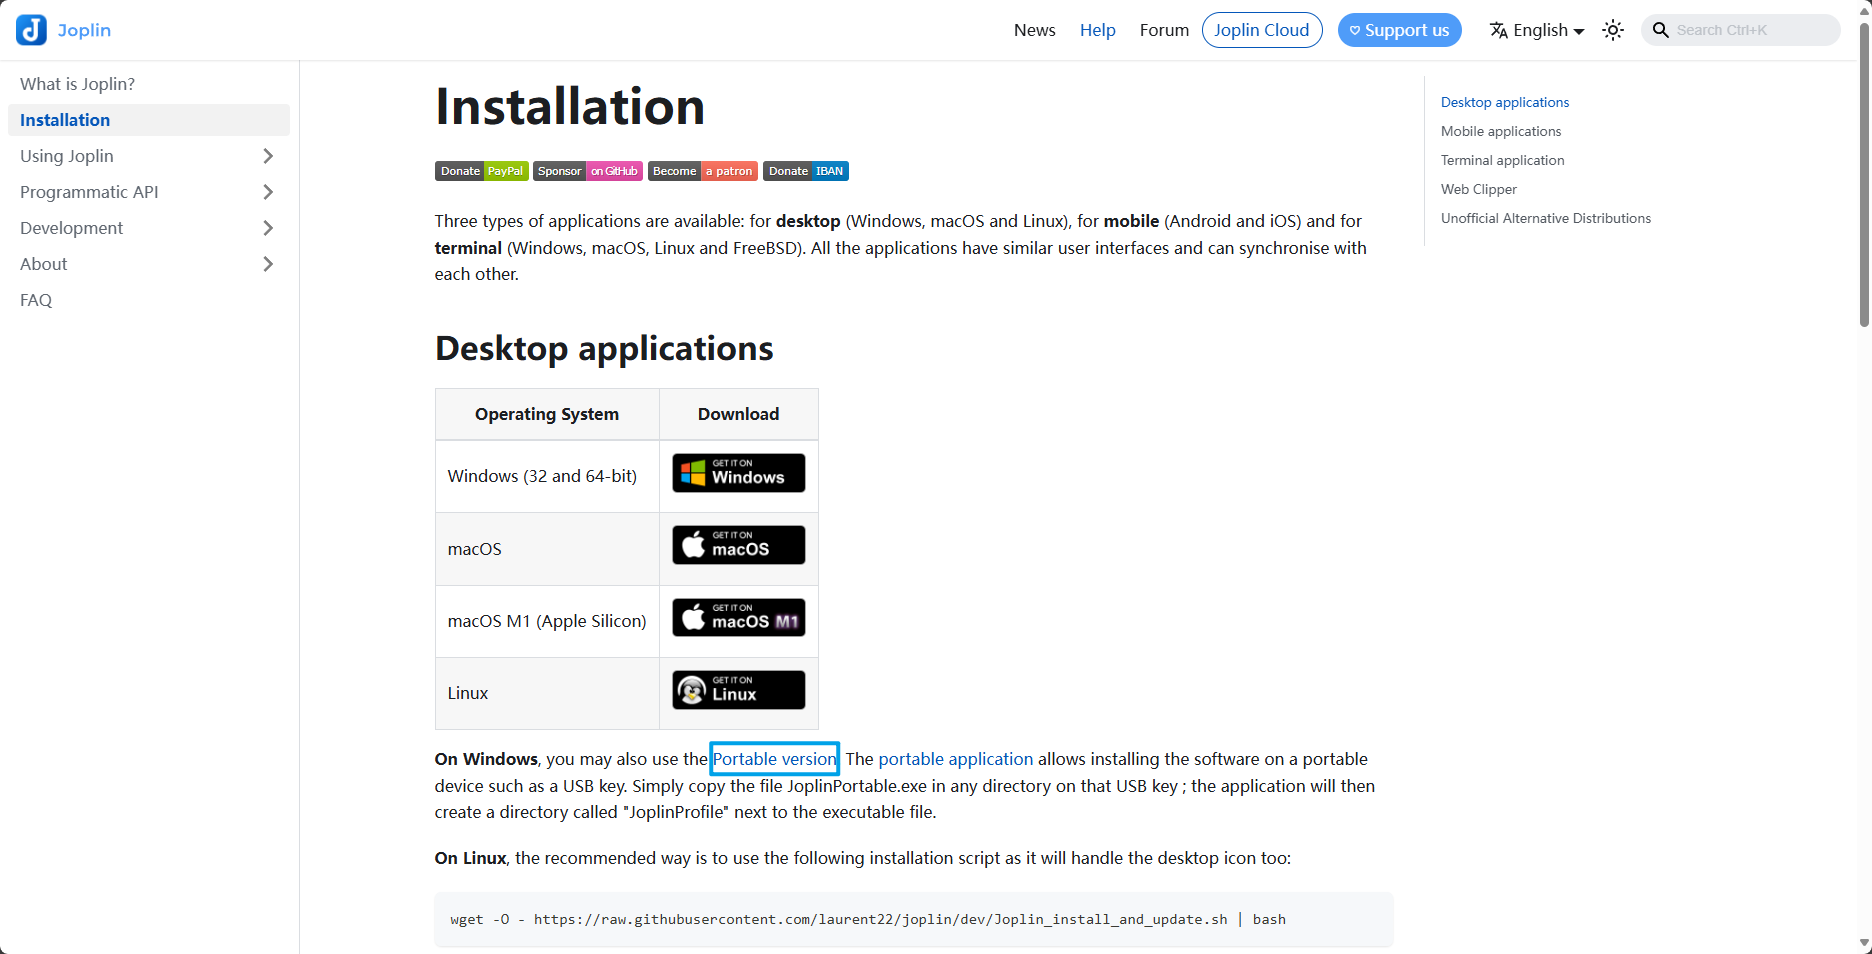This screenshot has width=1872, height=954.
Task: Click the Get it on macOS M1 badge
Action: [x=738, y=618]
